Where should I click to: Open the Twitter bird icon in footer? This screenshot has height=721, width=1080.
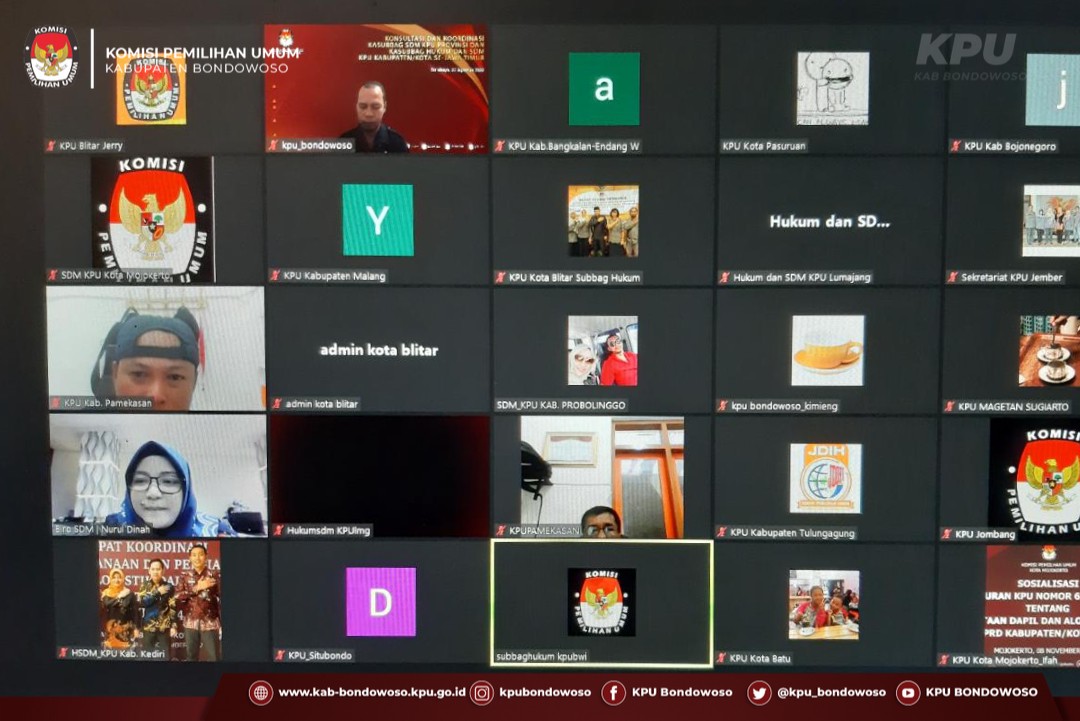coord(759,693)
